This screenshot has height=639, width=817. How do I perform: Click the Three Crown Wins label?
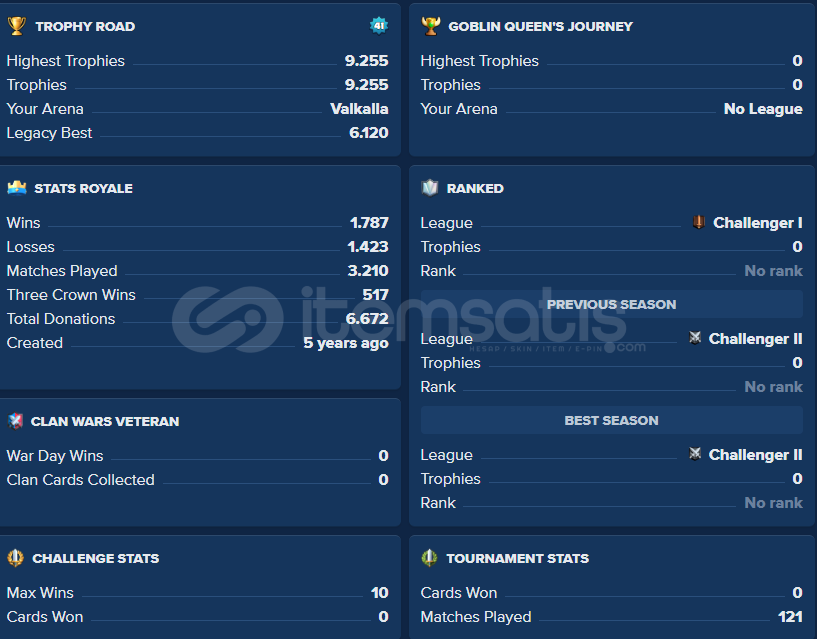71,295
